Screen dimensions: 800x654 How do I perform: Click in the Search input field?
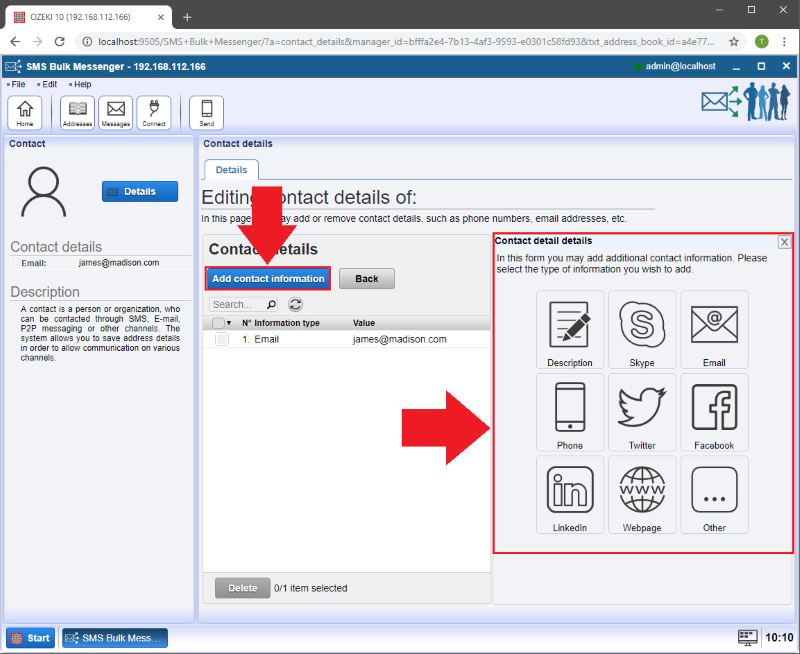tap(236, 304)
